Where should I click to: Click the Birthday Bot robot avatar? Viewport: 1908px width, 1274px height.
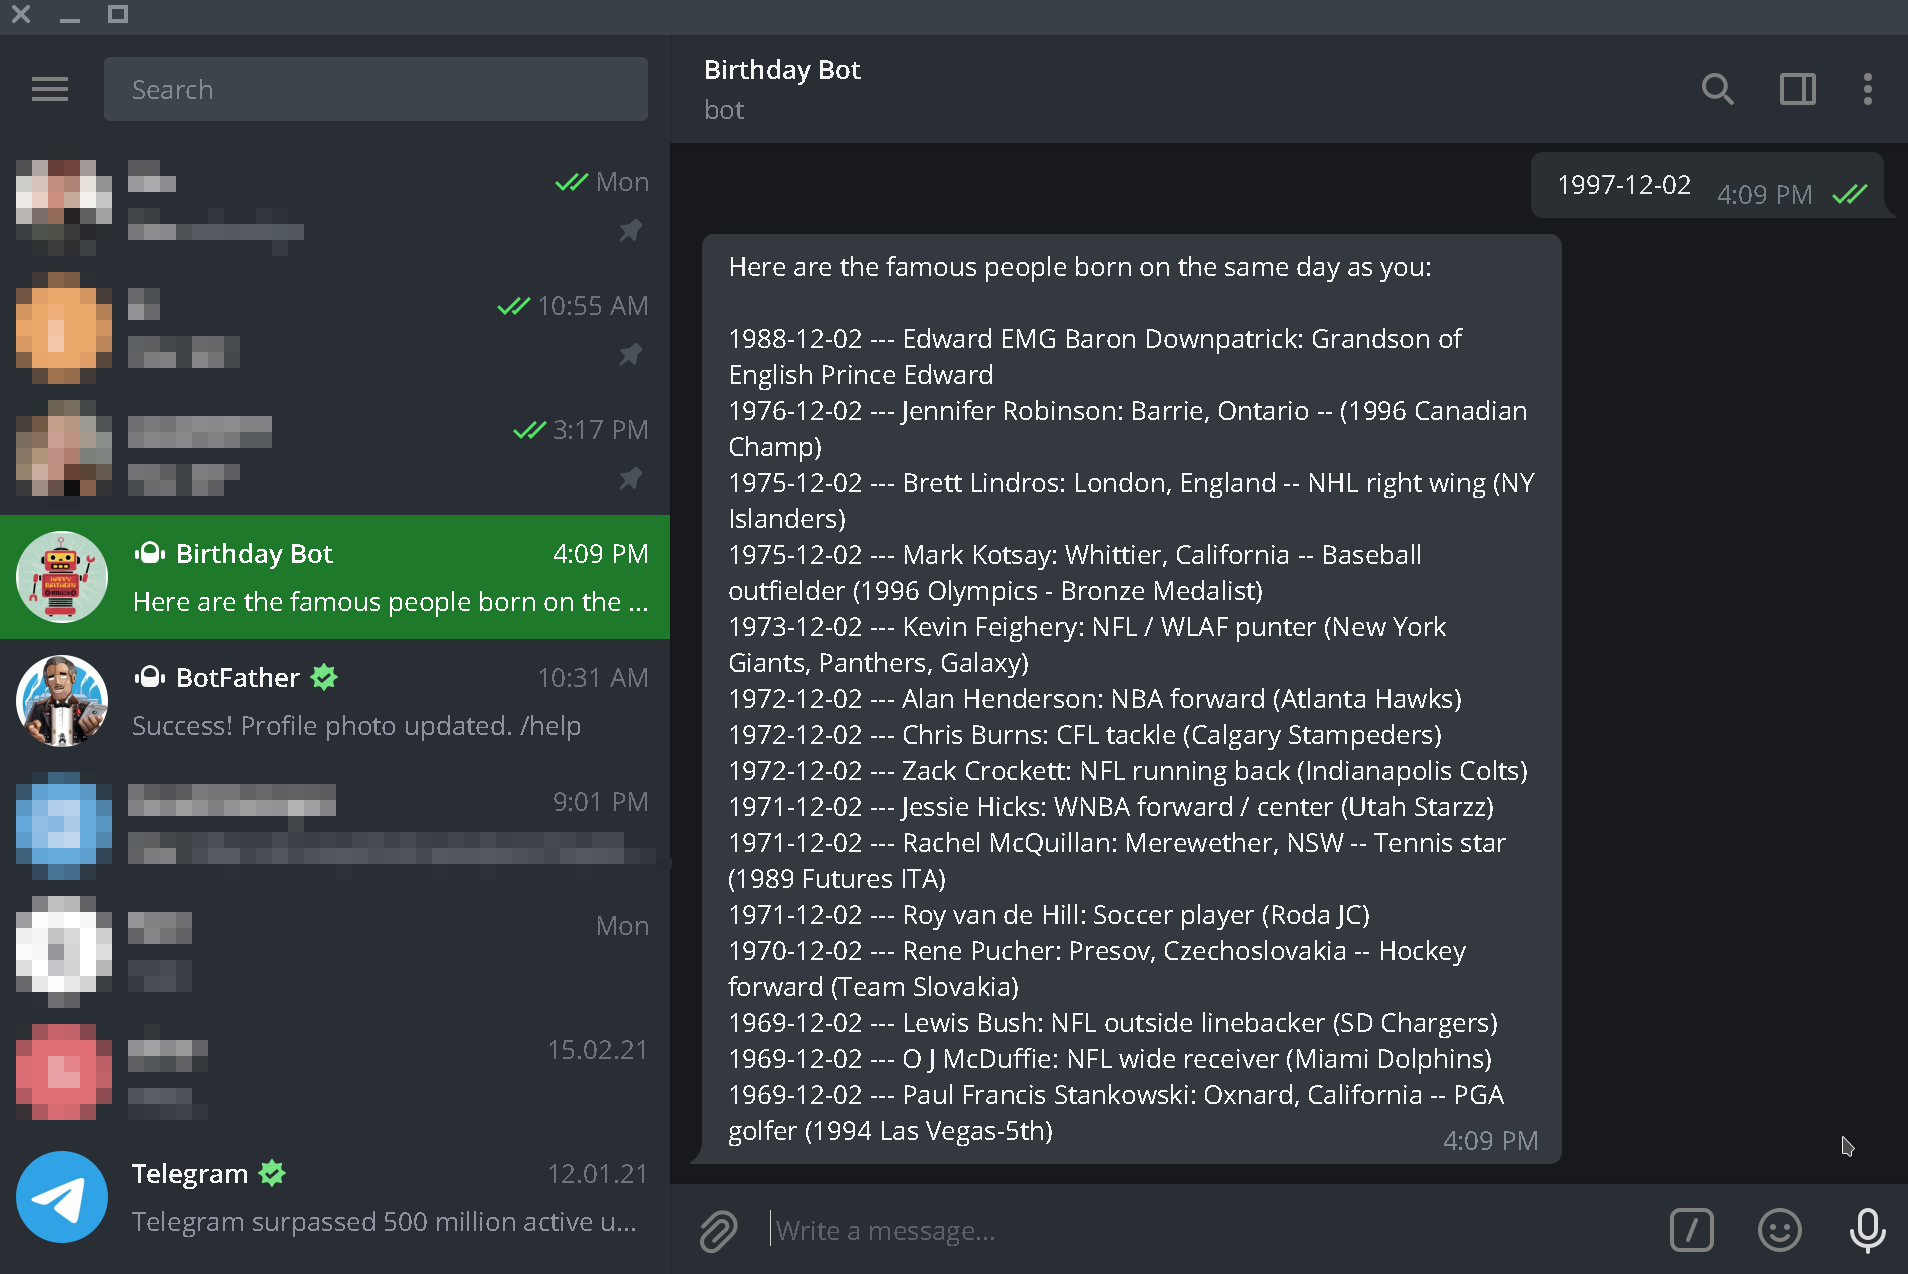click(62, 577)
